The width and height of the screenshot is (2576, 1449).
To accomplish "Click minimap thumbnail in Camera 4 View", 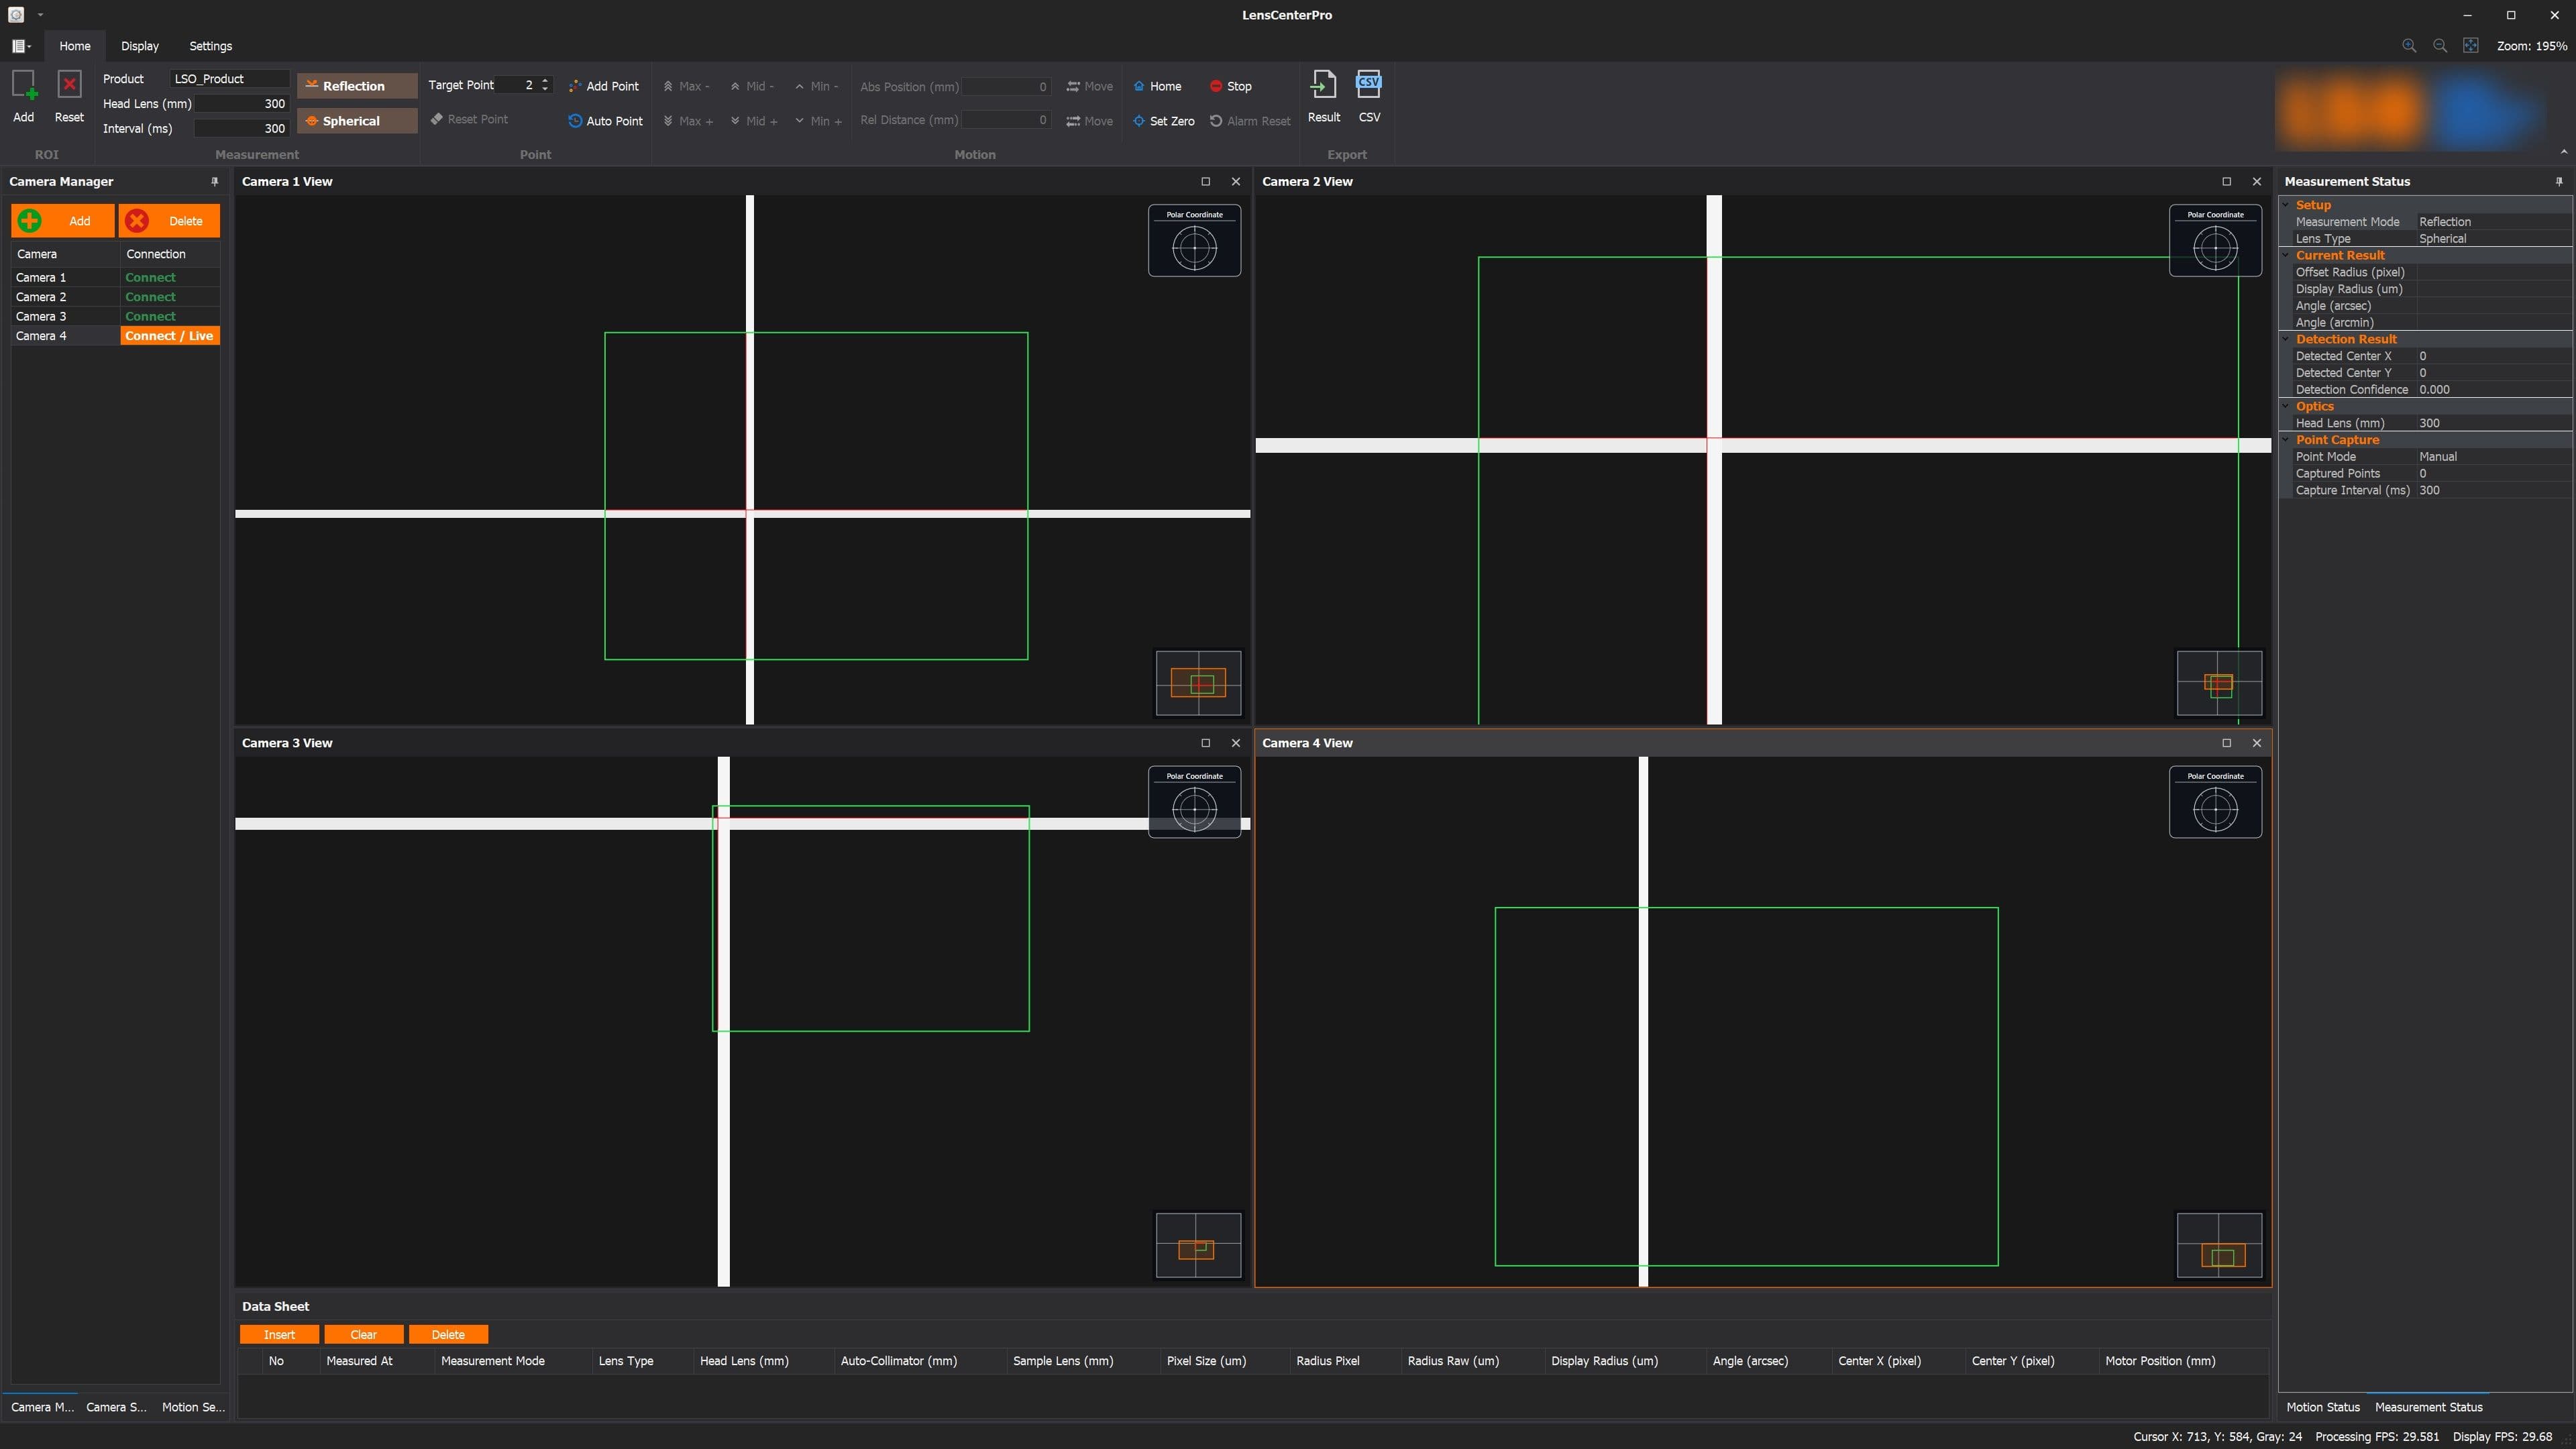I will pos(2219,1245).
